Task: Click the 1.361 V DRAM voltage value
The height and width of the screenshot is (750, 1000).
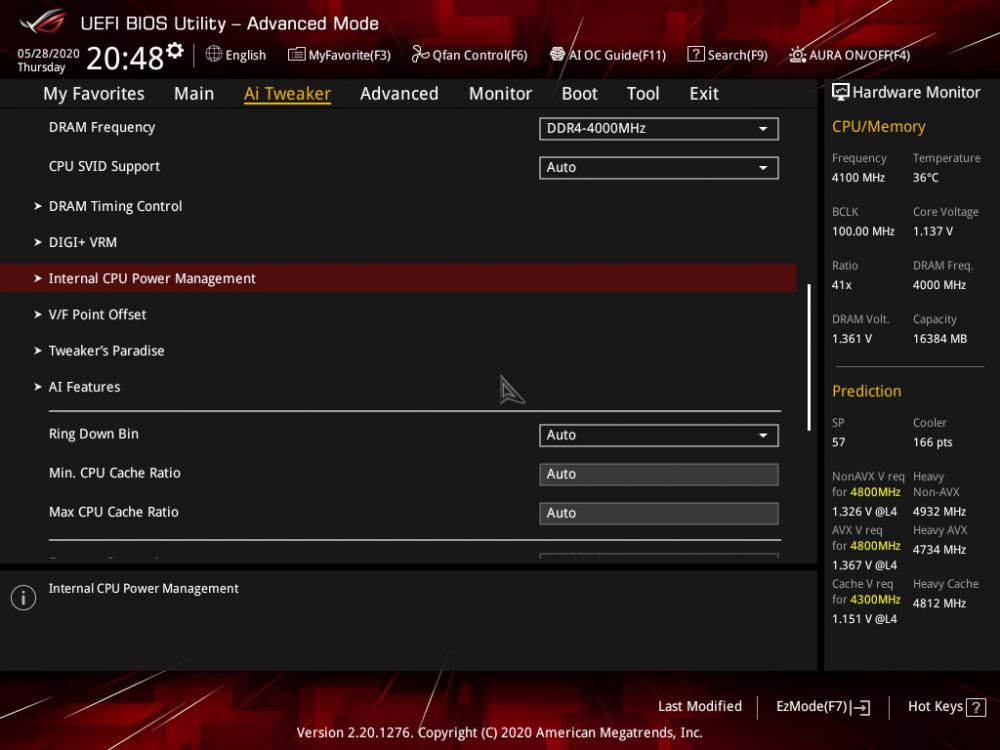Action: (851, 339)
